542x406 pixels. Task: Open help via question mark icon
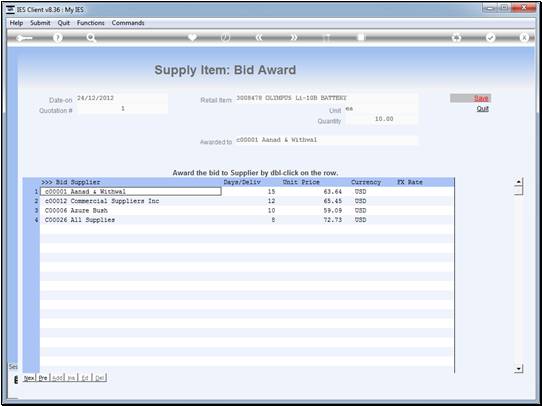pyautogui.click(x=58, y=38)
